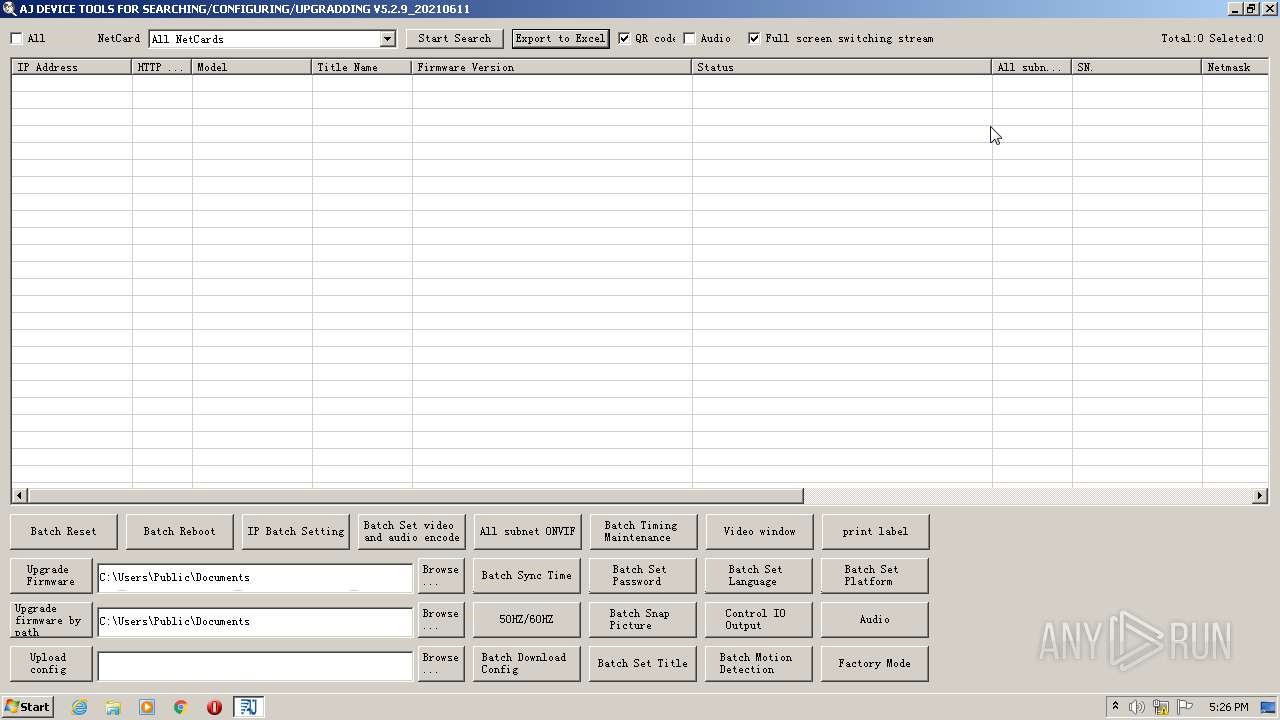Open Batch Set Language
The image size is (1280, 720).
(x=759, y=576)
